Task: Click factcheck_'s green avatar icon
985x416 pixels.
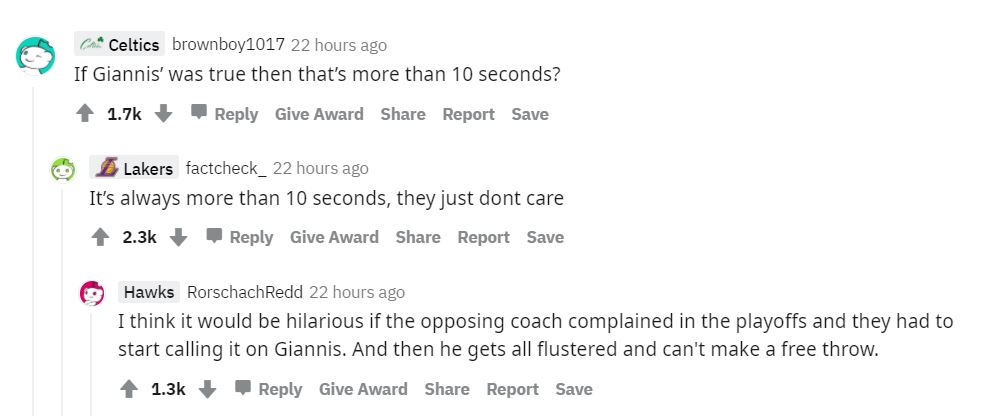Action: tap(63, 171)
